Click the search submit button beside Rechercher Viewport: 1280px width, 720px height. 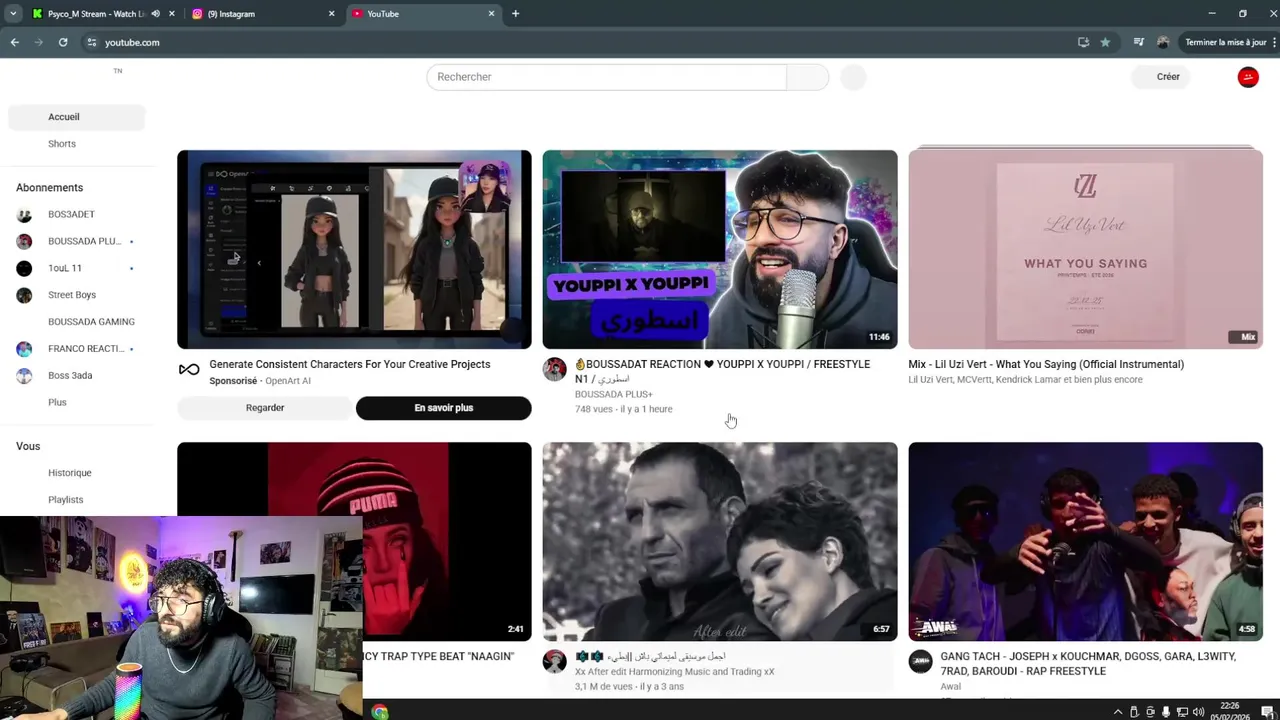coord(808,77)
